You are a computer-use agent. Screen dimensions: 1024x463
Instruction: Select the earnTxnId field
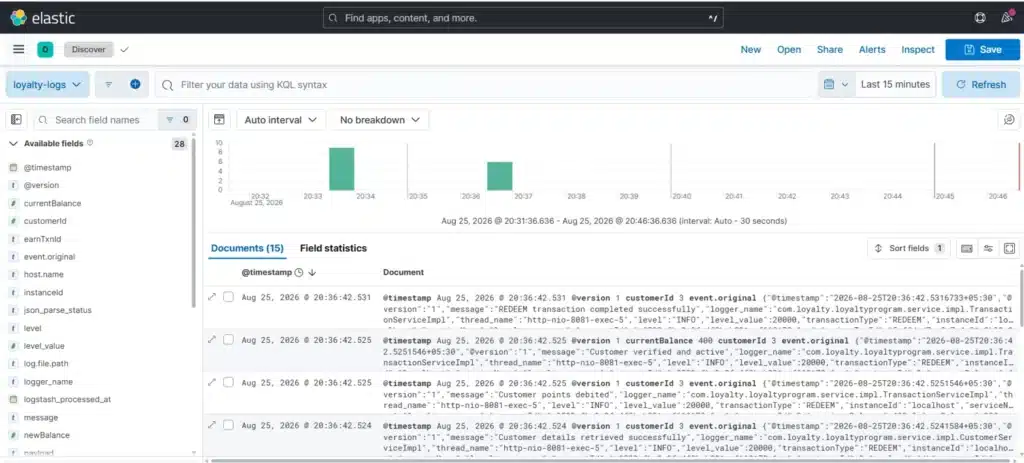42,239
